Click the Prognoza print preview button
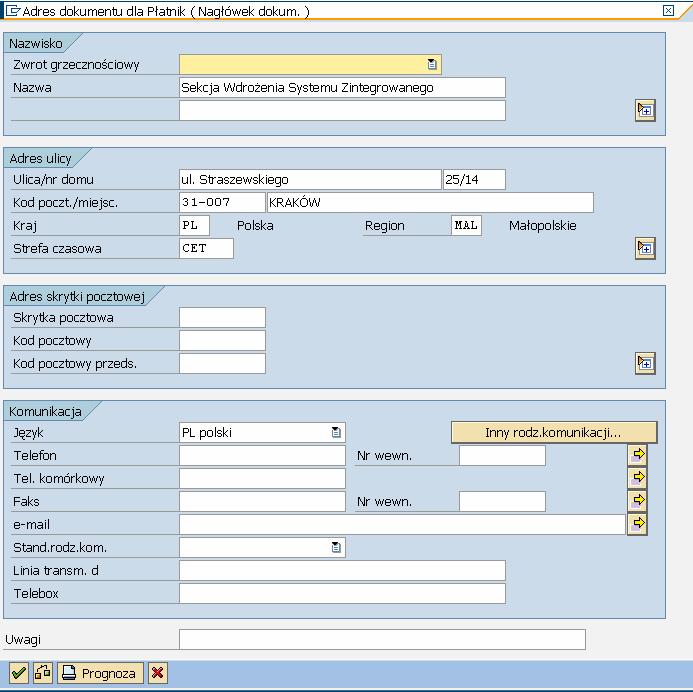This screenshot has width=693, height=692. pyautogui.click(x=100, y=673)
